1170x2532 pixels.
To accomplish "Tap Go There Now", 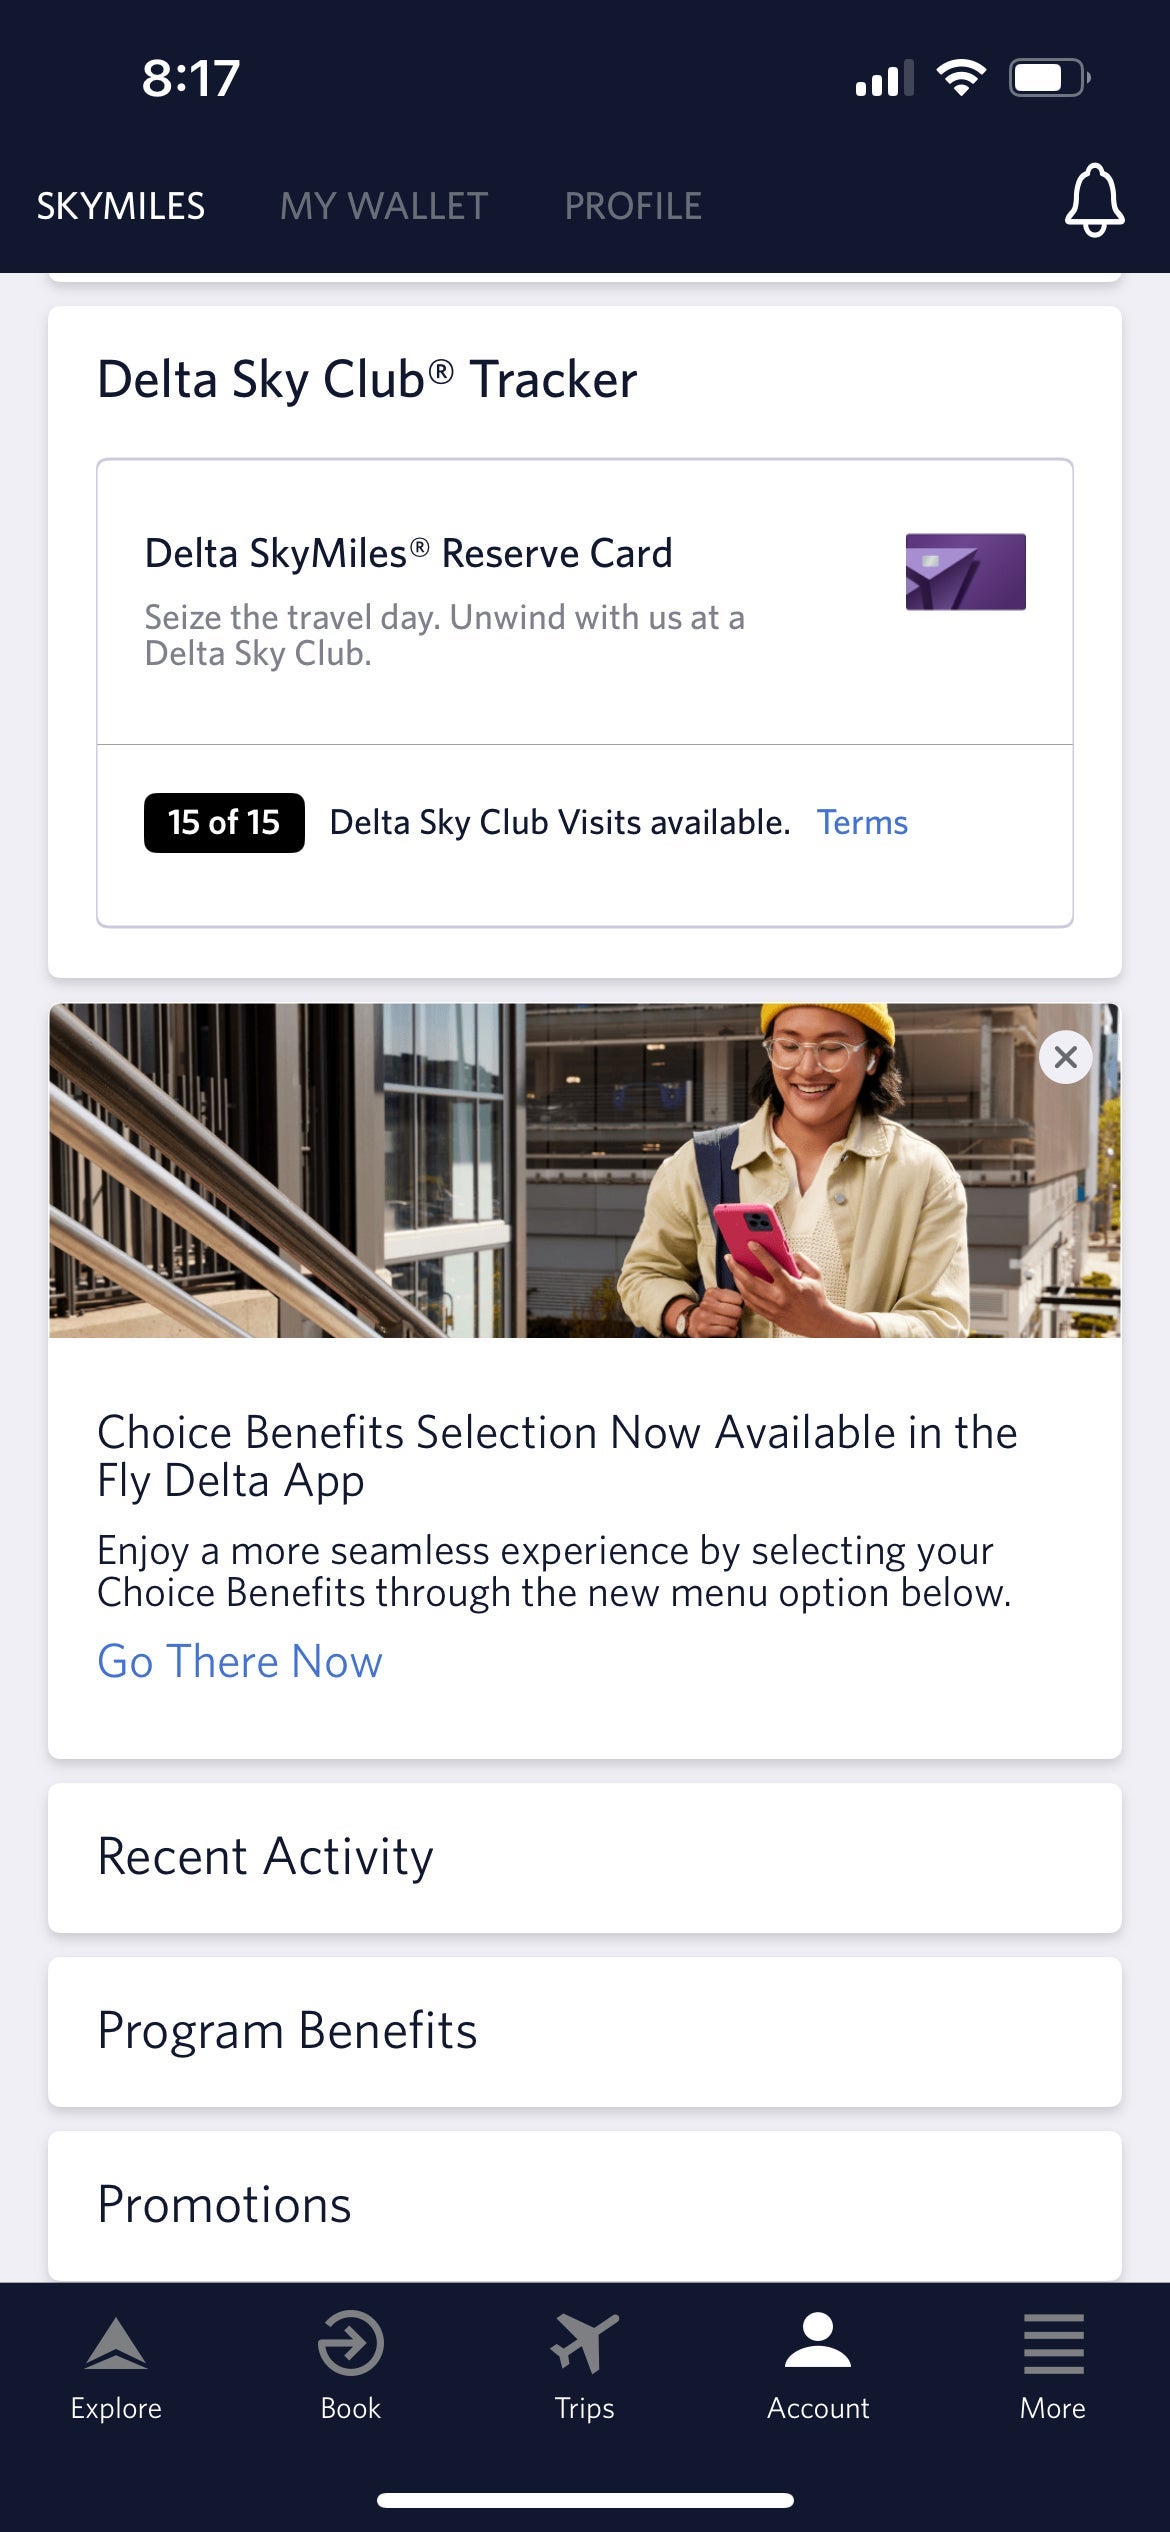I will [239, 1660].
